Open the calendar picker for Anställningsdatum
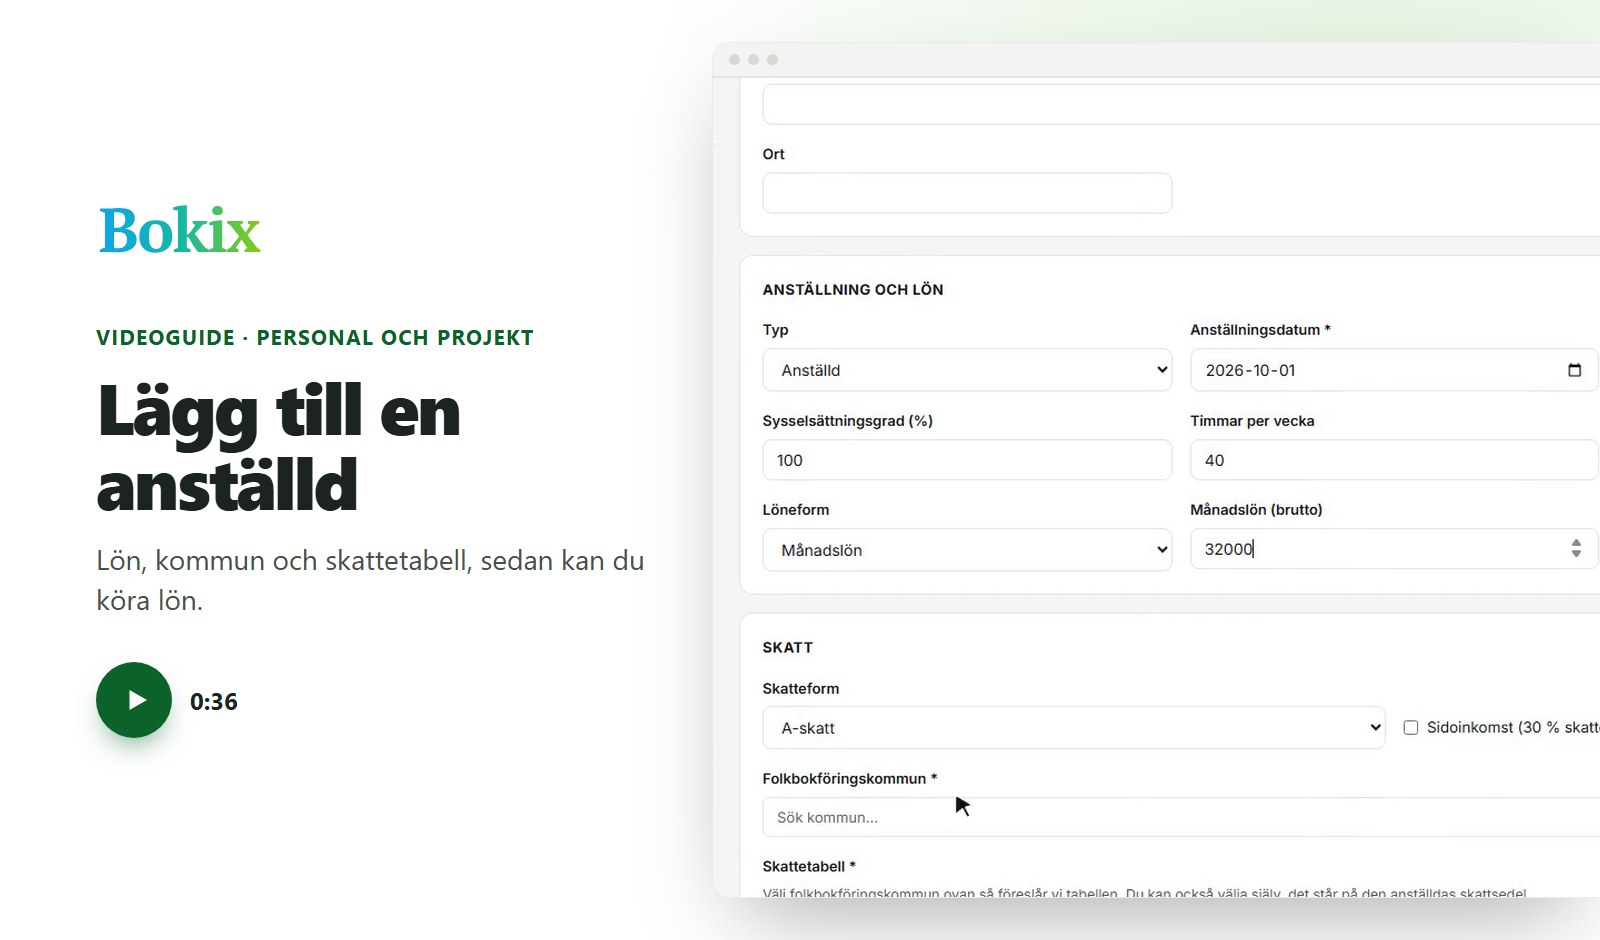The height and width of the screenshot is (940, 1600). (1575, 370)
